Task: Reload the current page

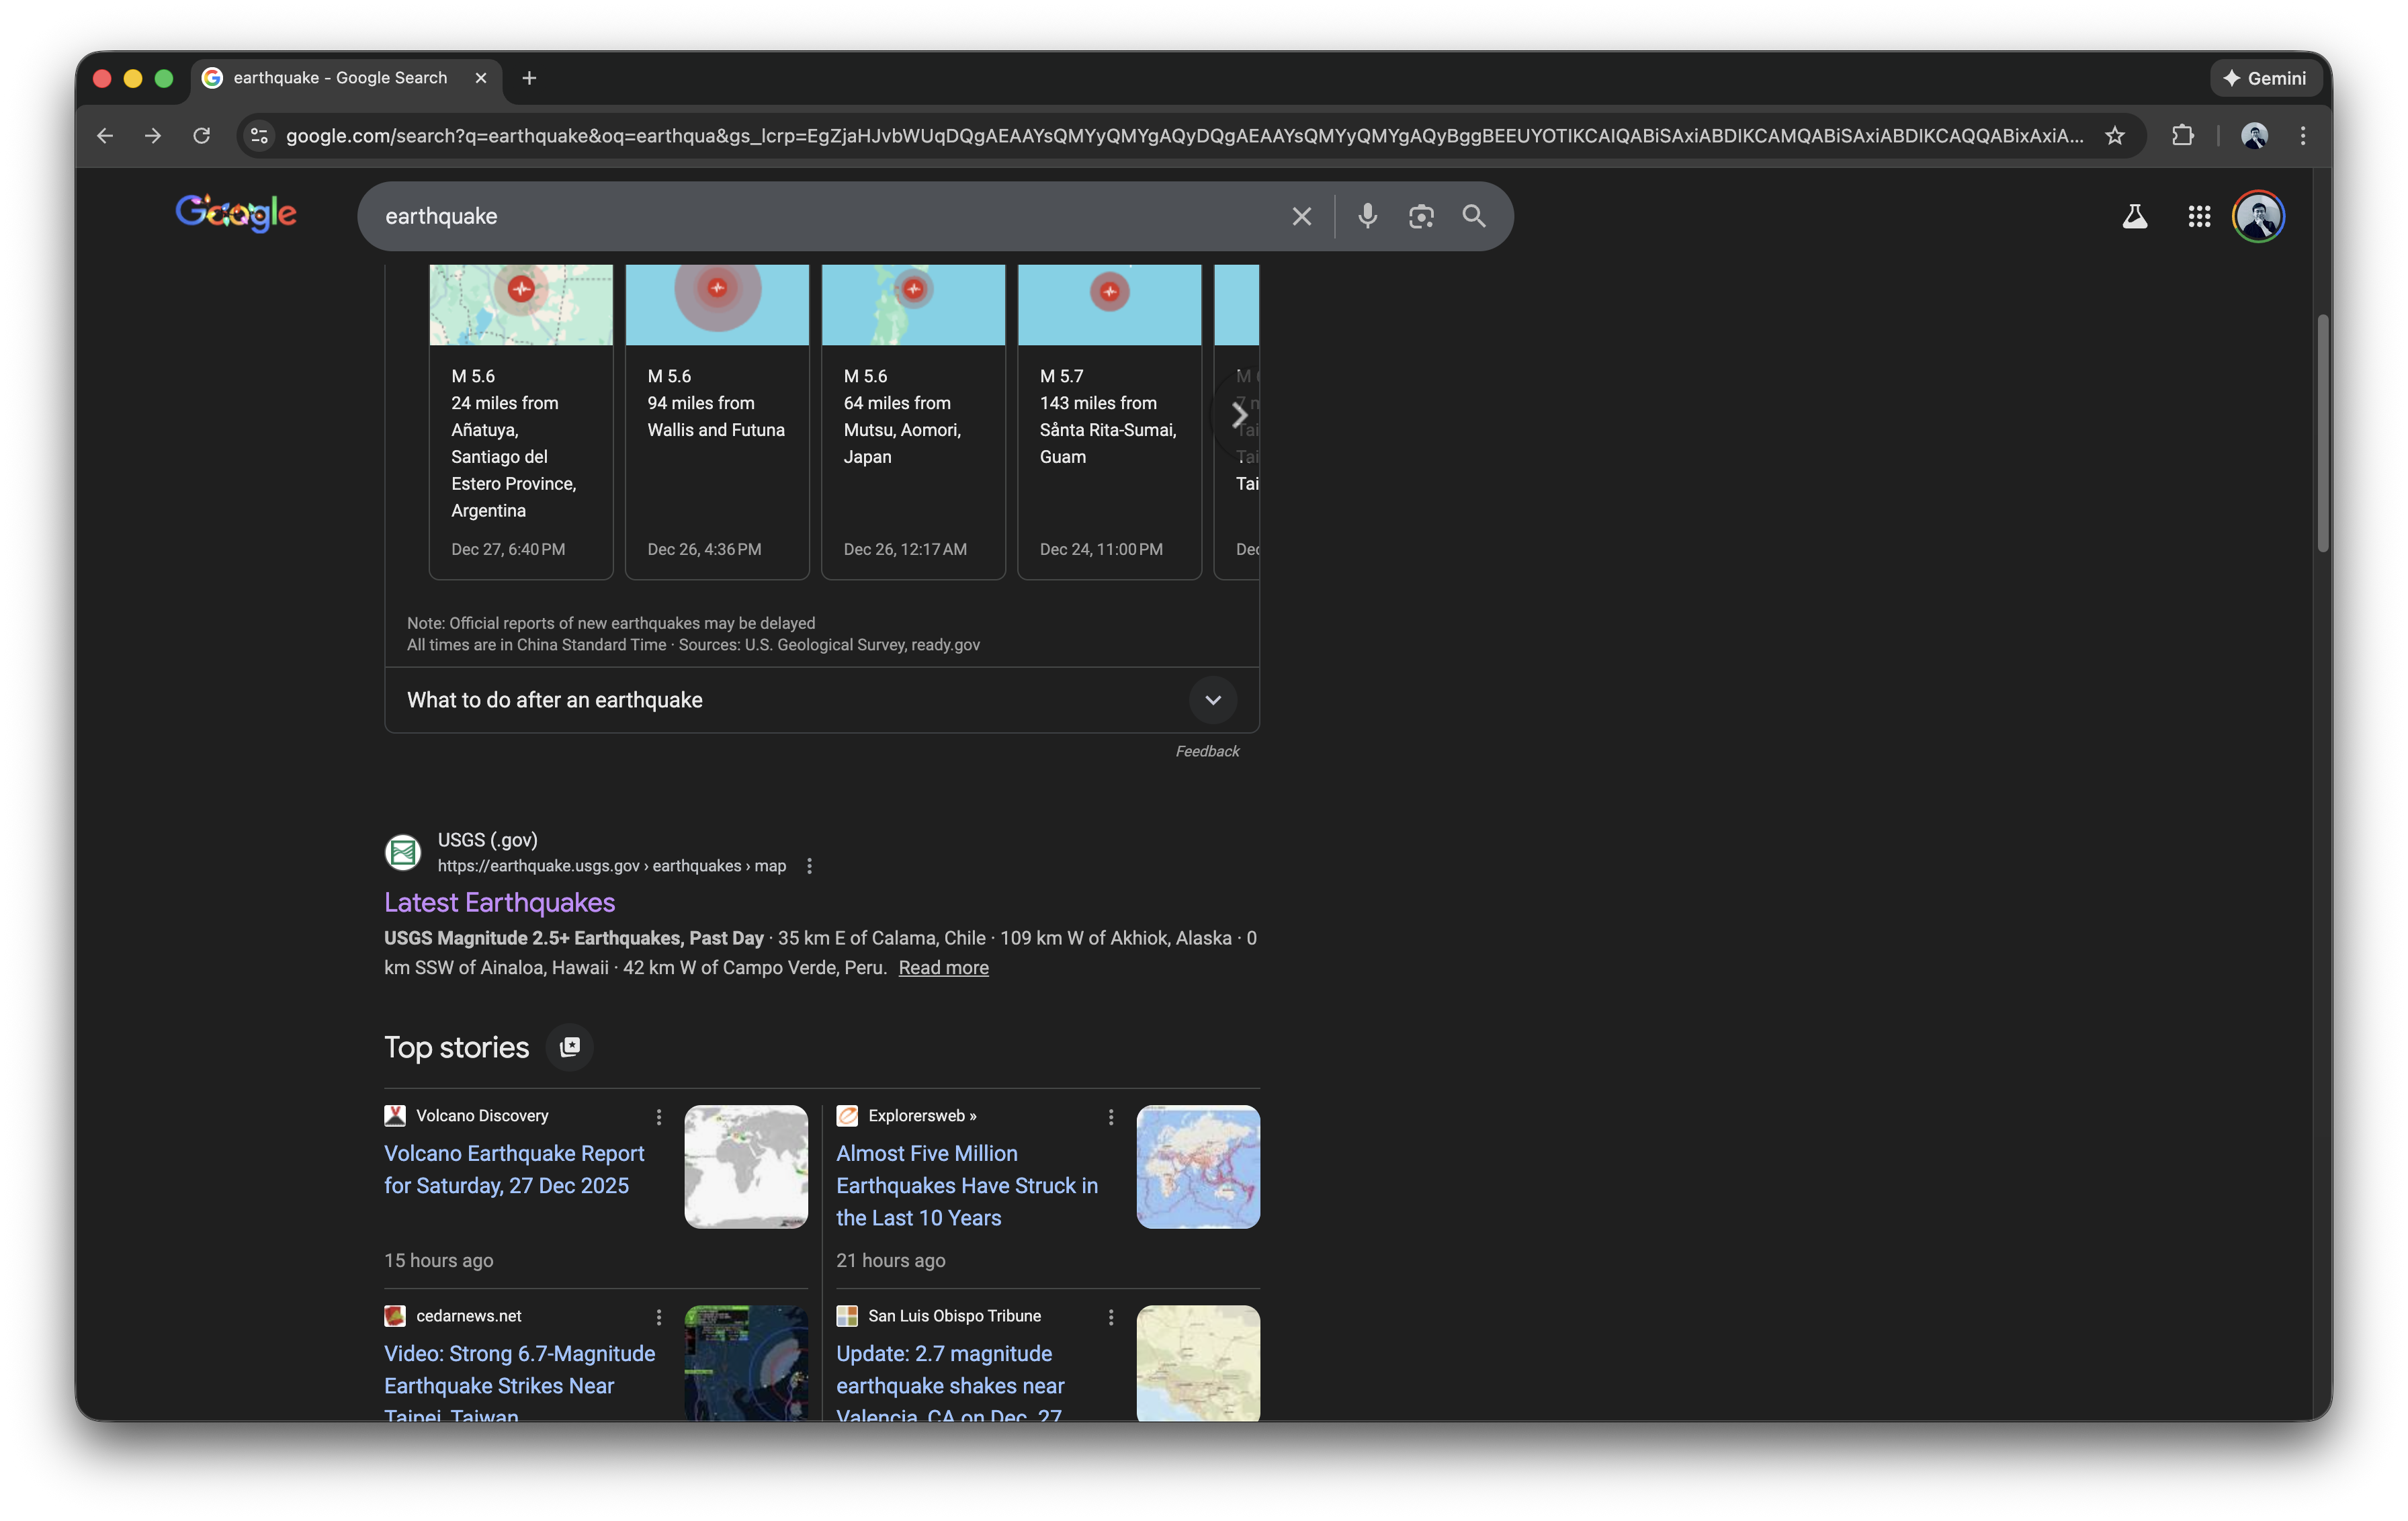Action: coord(202,135)
